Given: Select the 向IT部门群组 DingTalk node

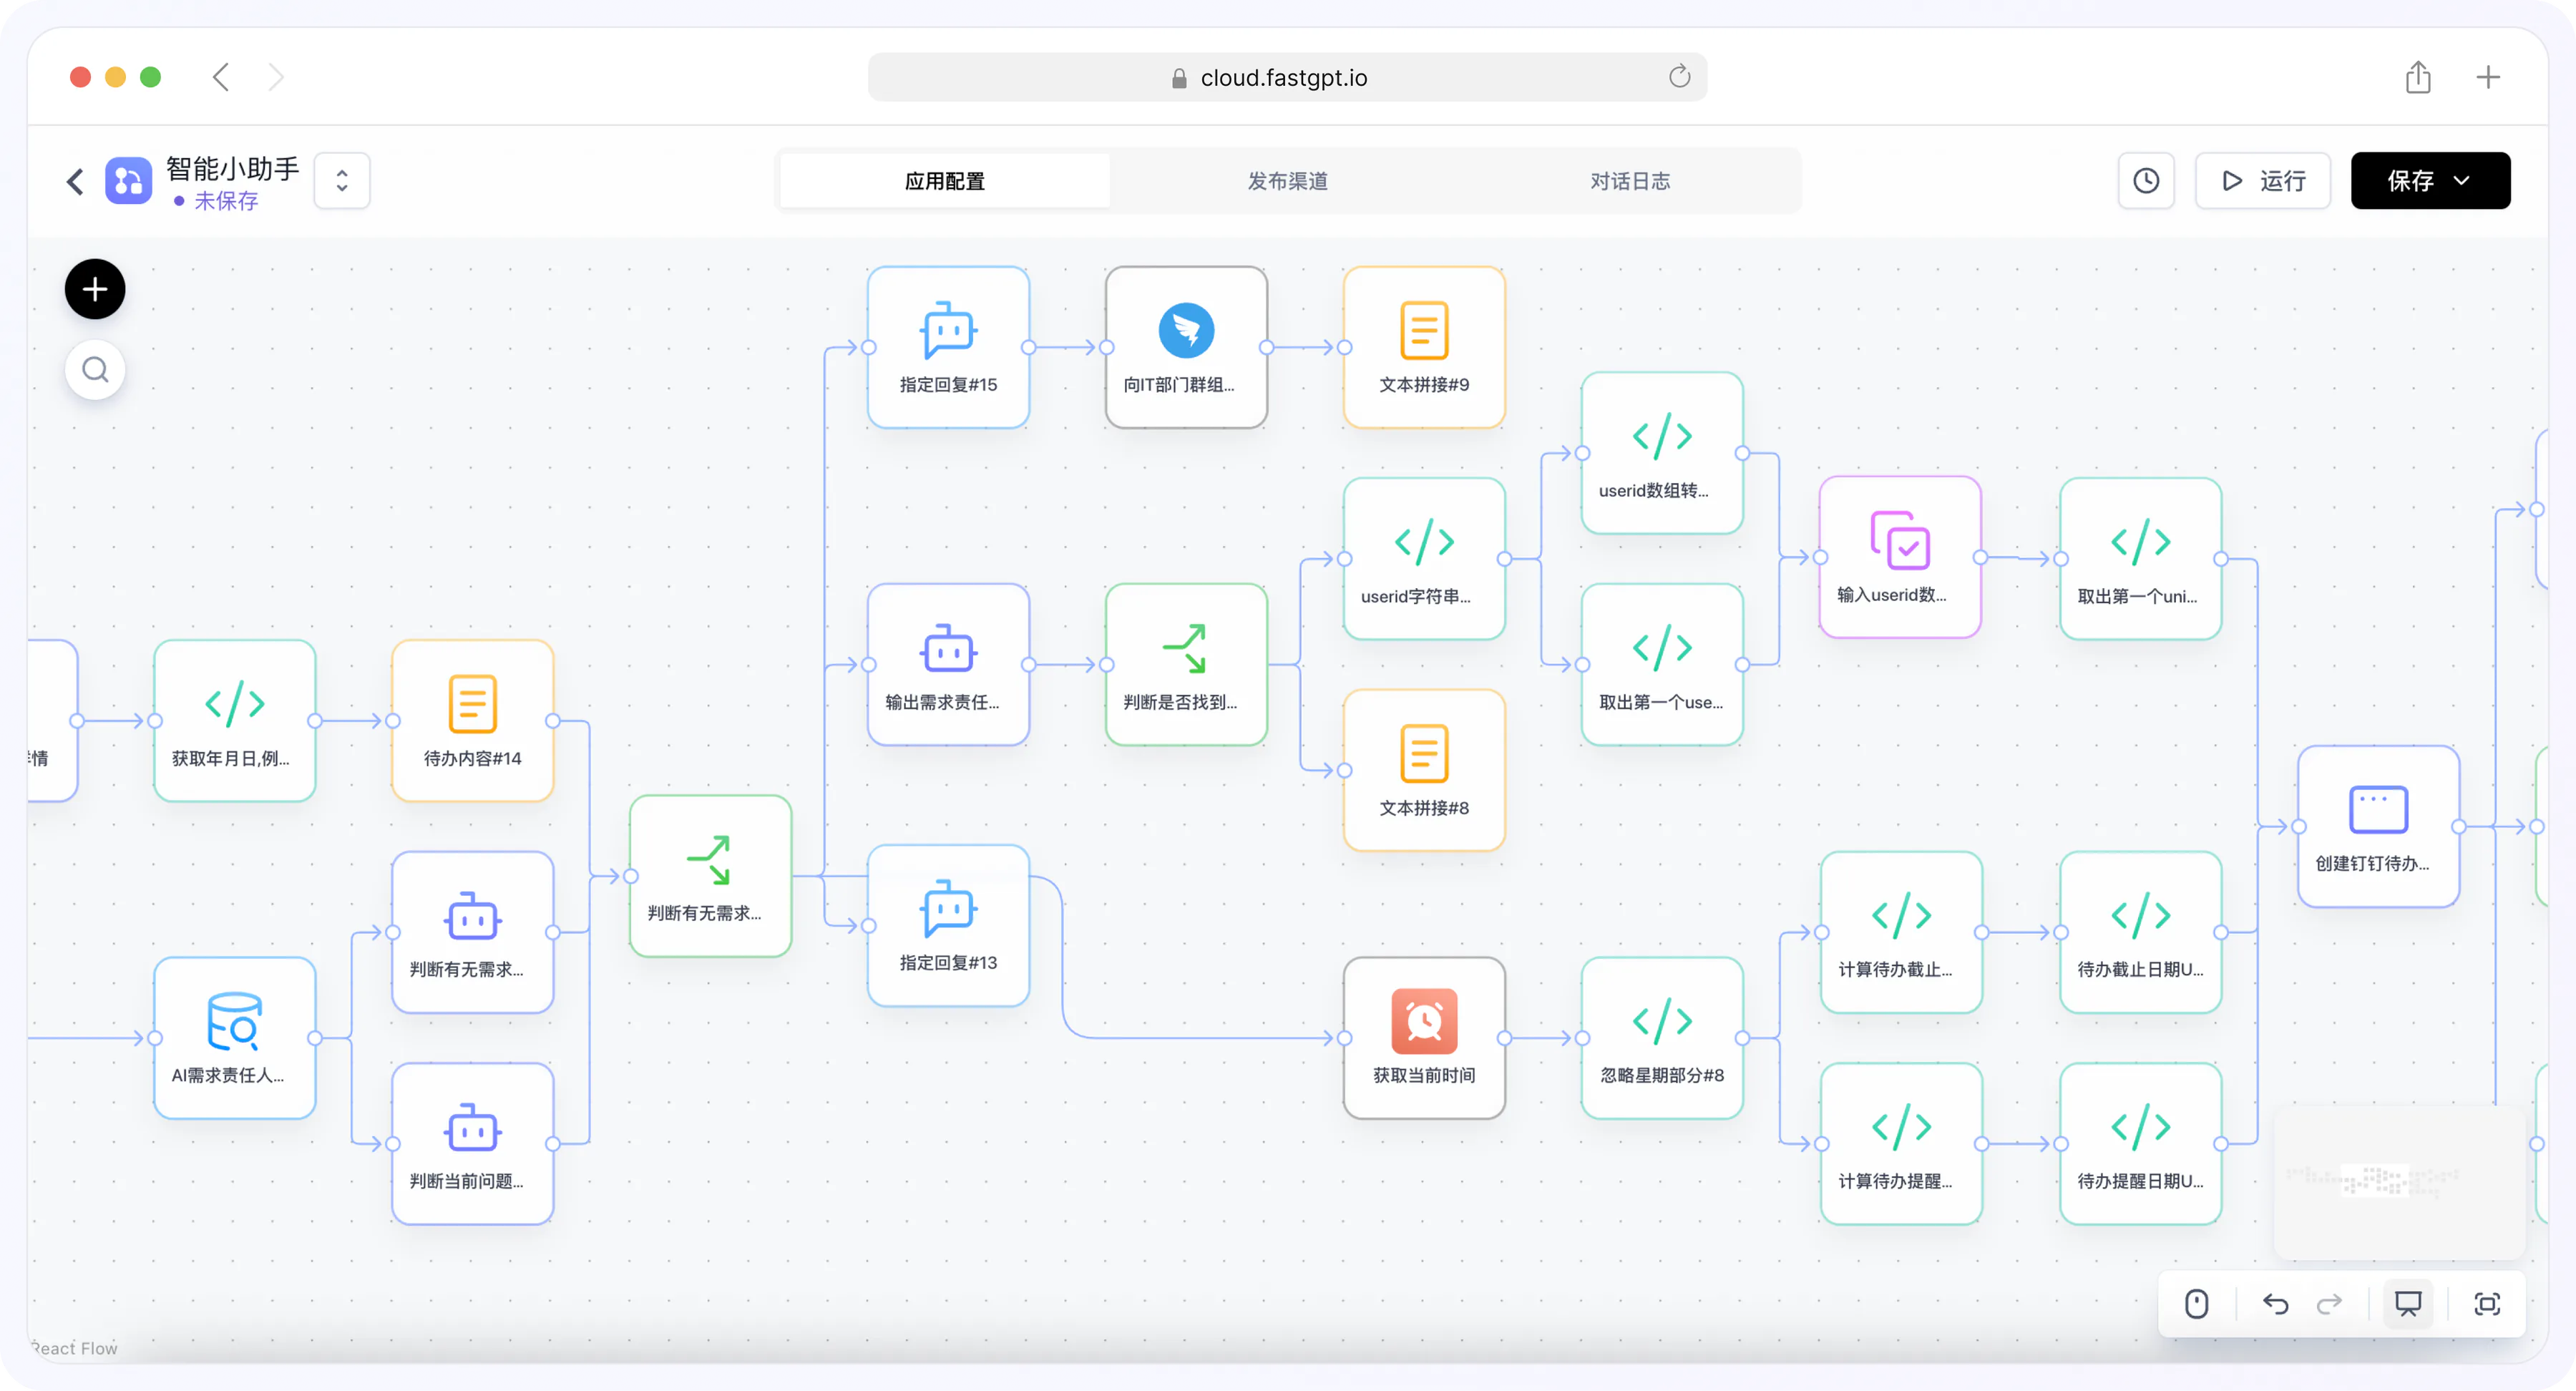Looking at the screenshot, I should [x=1186, y=347].
